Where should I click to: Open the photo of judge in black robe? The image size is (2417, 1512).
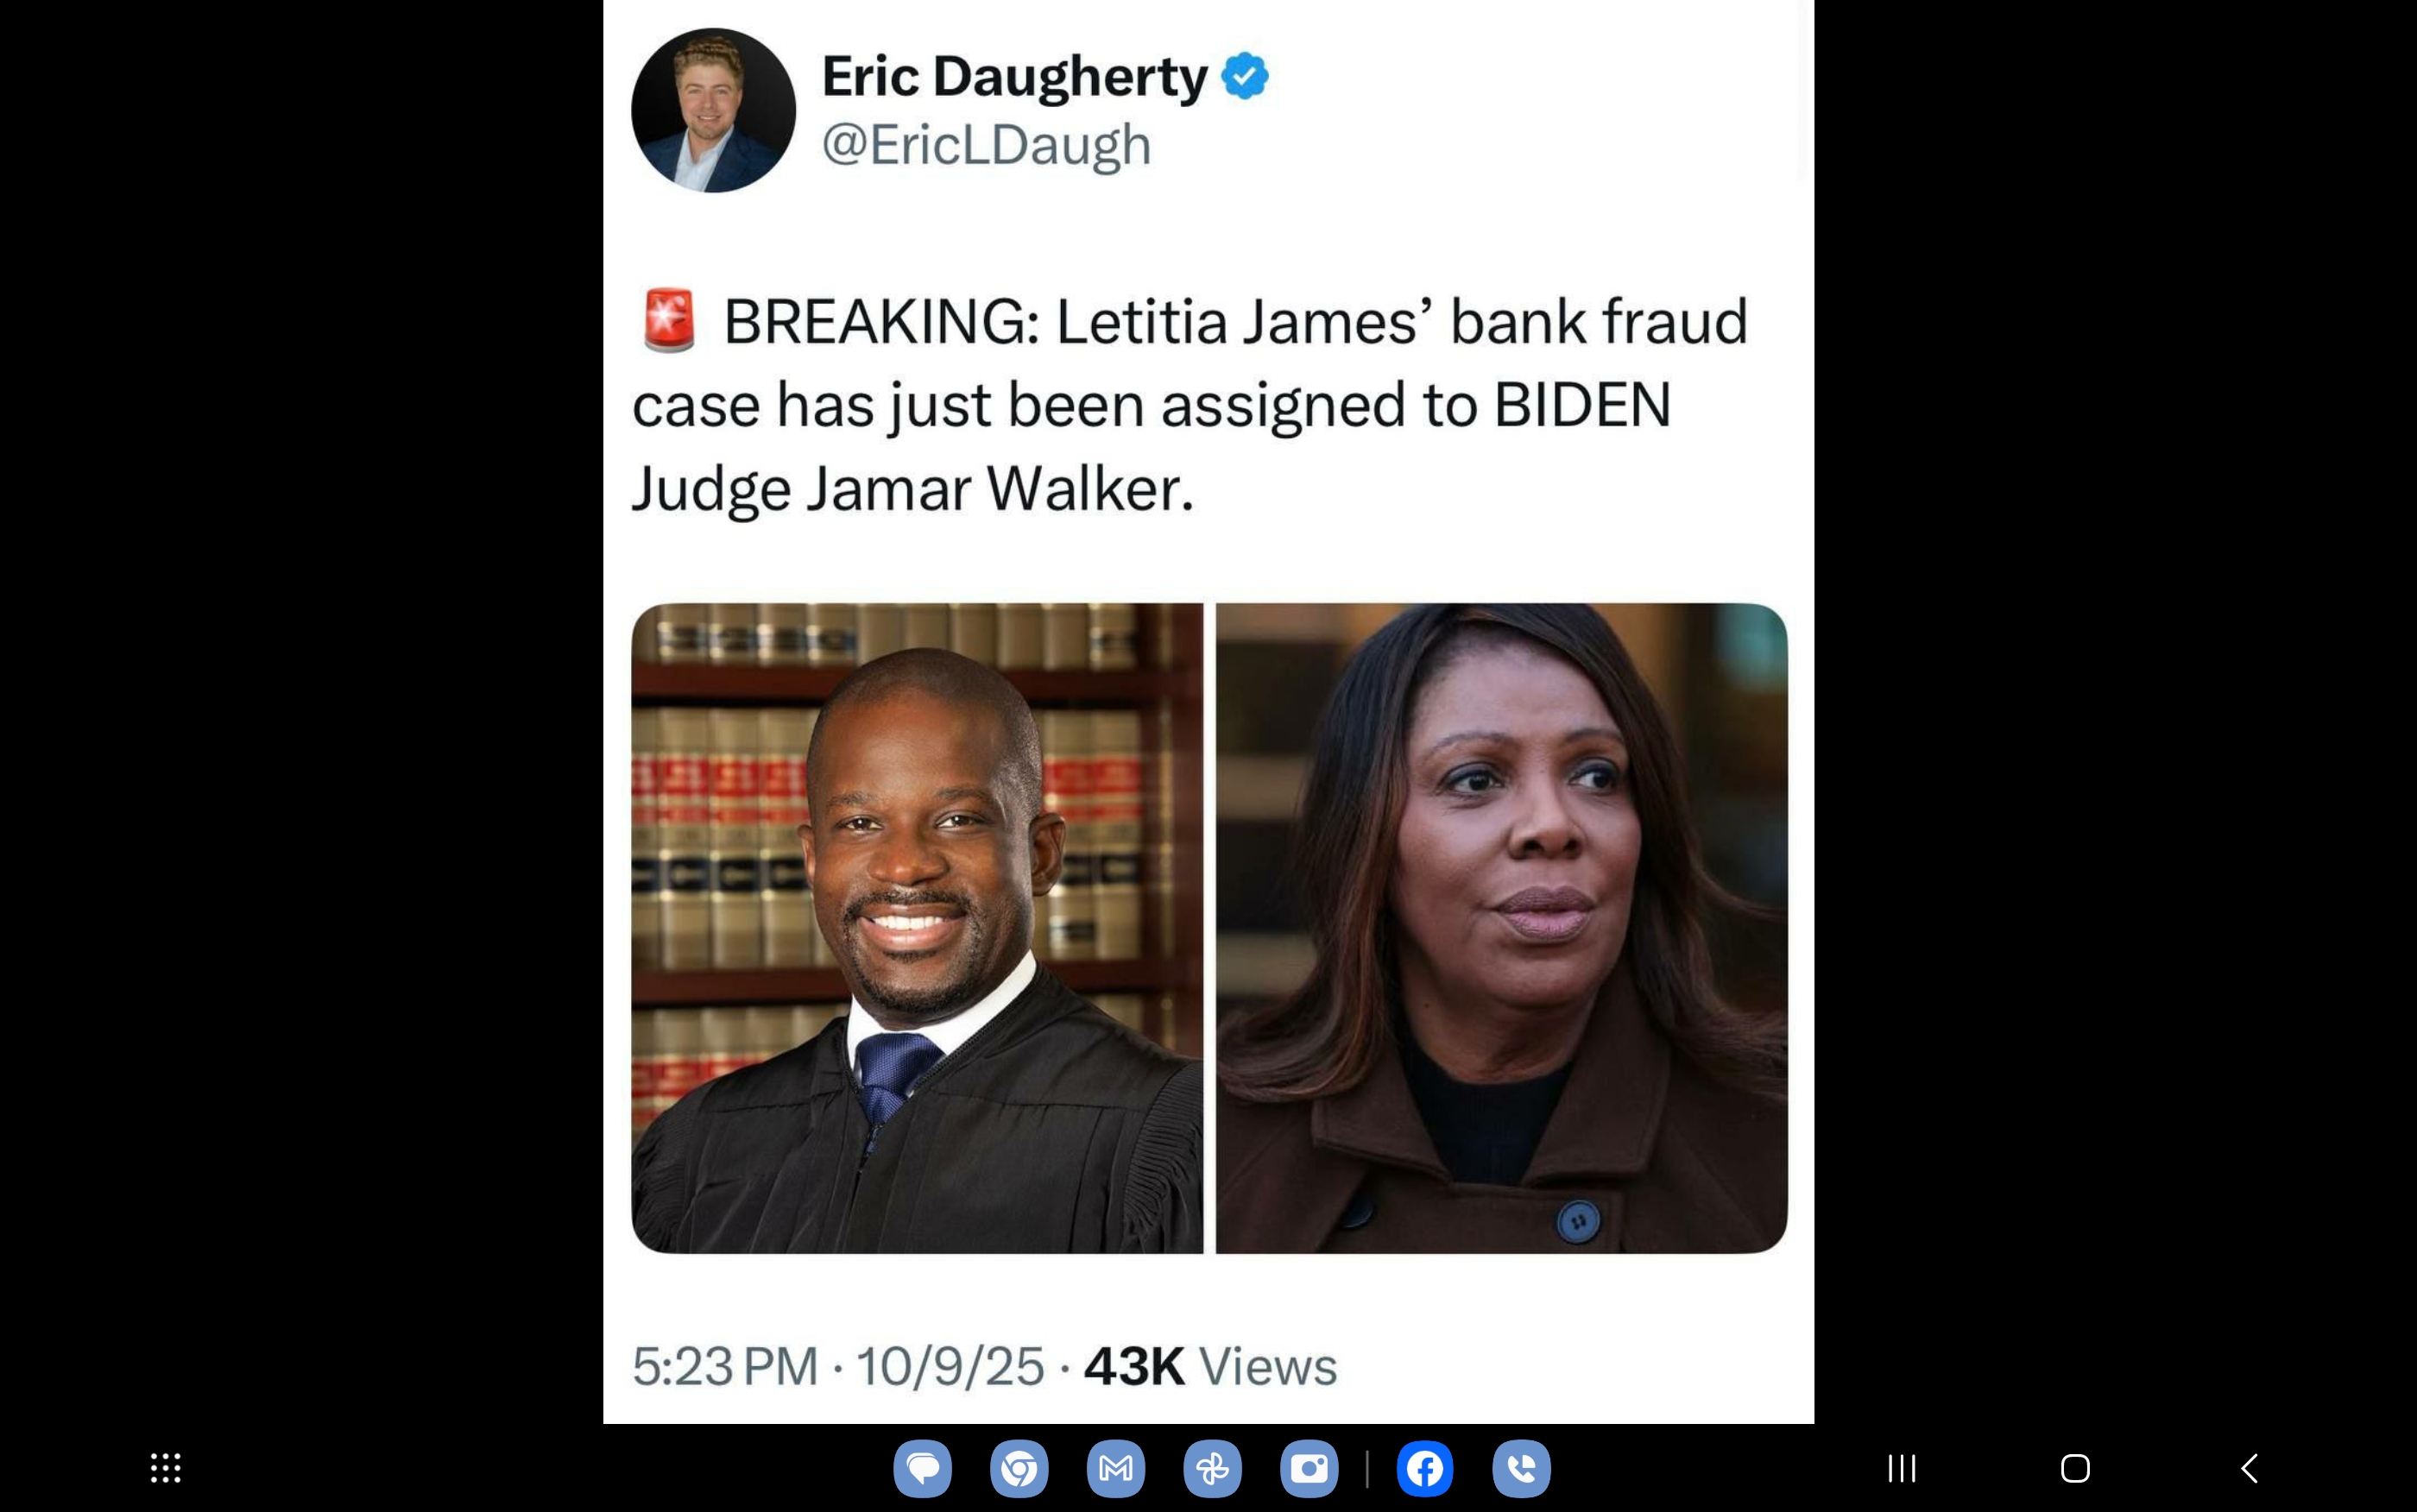point(917,928)
